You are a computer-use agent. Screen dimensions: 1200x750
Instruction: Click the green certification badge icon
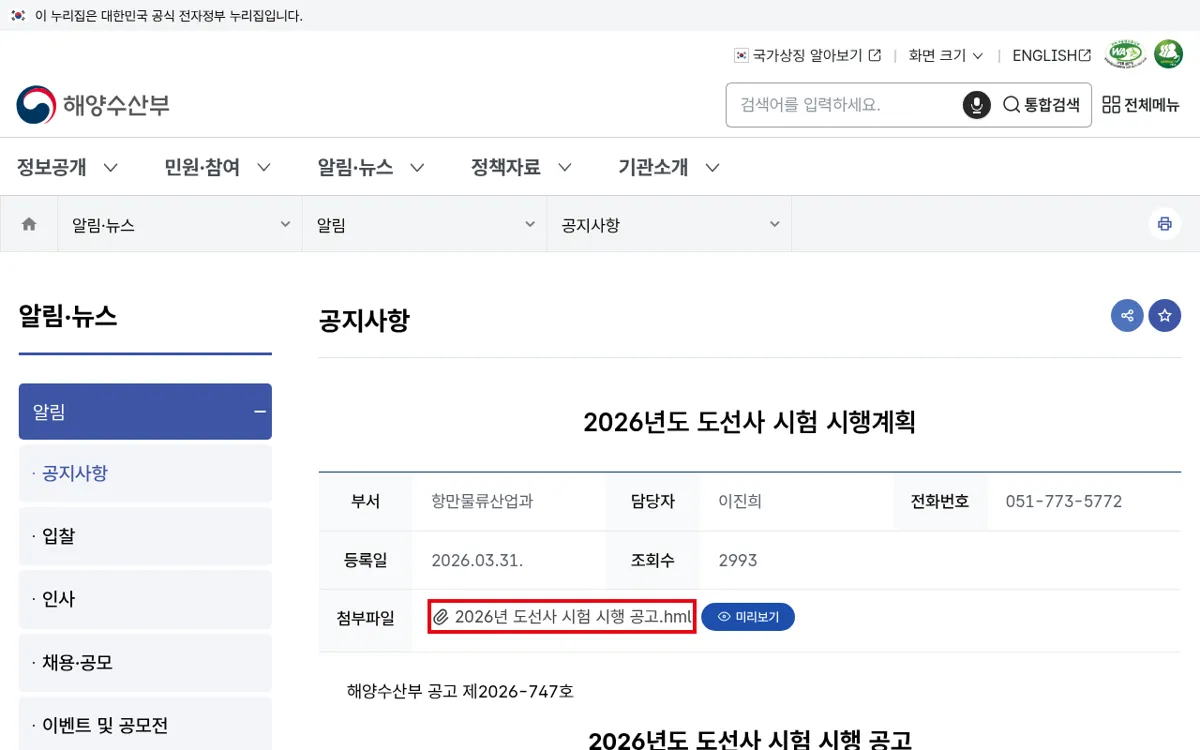coord(1168,55)
